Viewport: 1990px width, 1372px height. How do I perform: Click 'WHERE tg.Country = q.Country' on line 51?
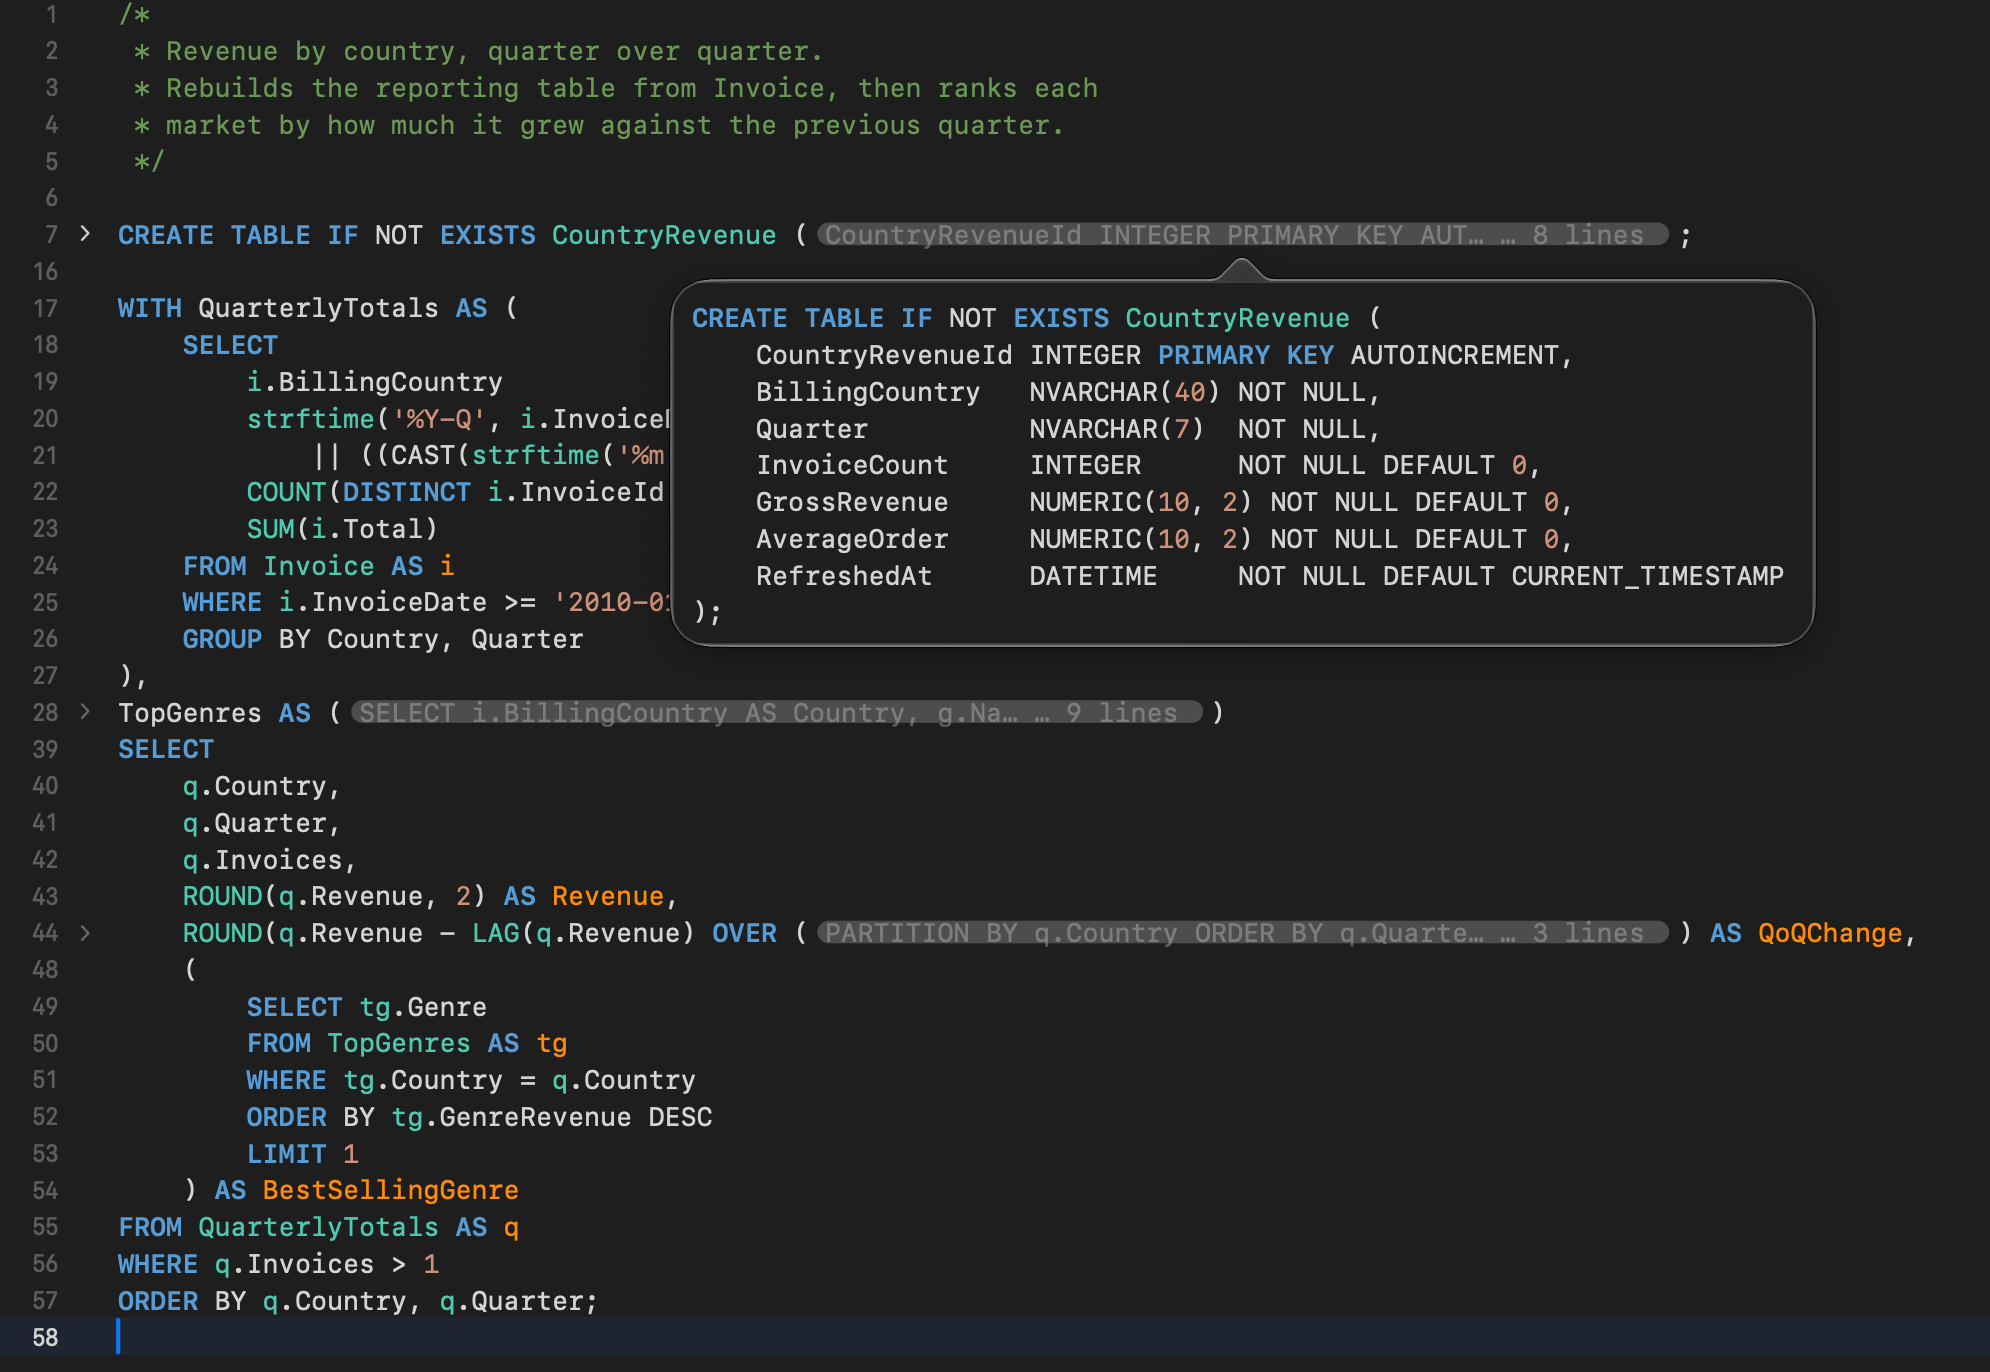point(471,1080)
